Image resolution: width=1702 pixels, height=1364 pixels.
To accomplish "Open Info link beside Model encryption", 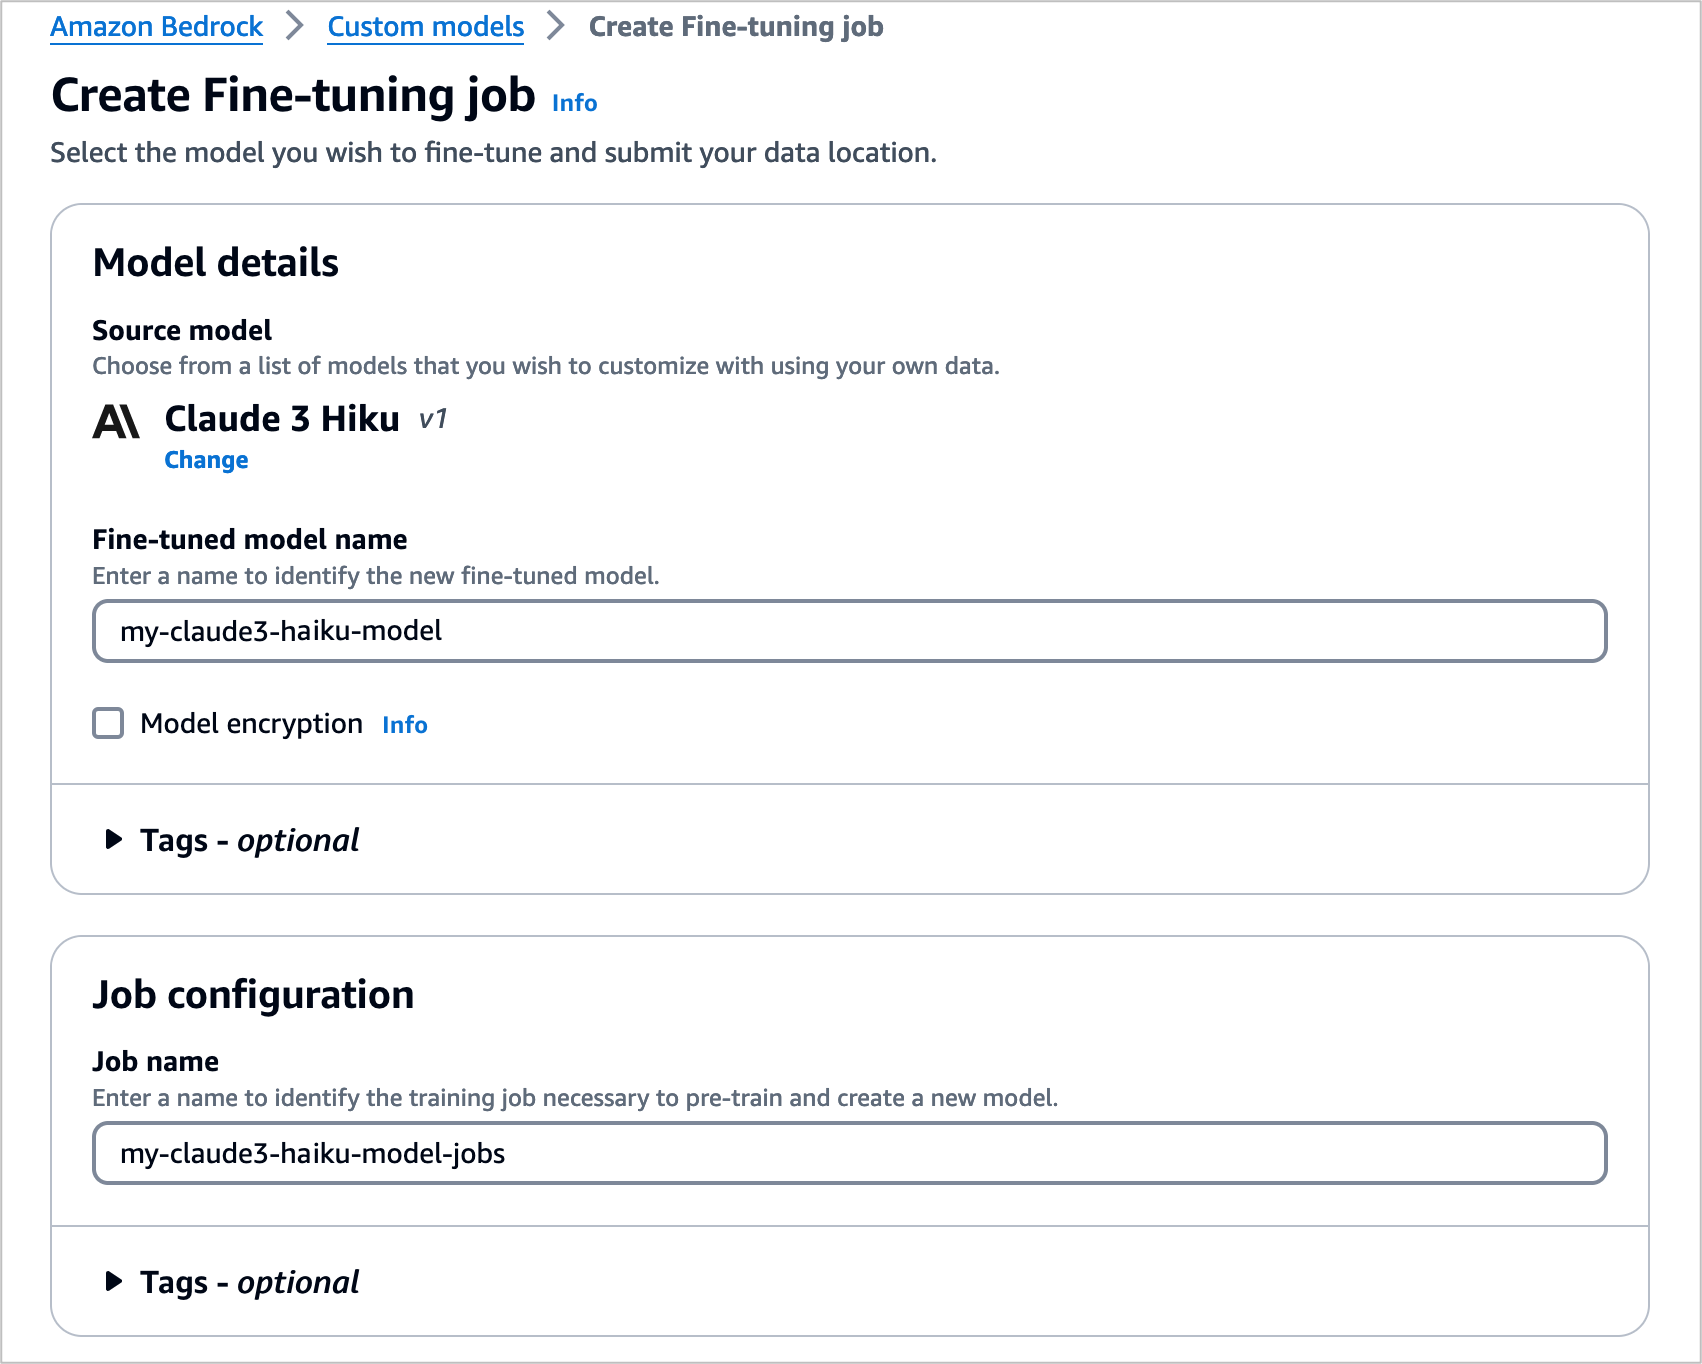I will (x=405, y=725).
